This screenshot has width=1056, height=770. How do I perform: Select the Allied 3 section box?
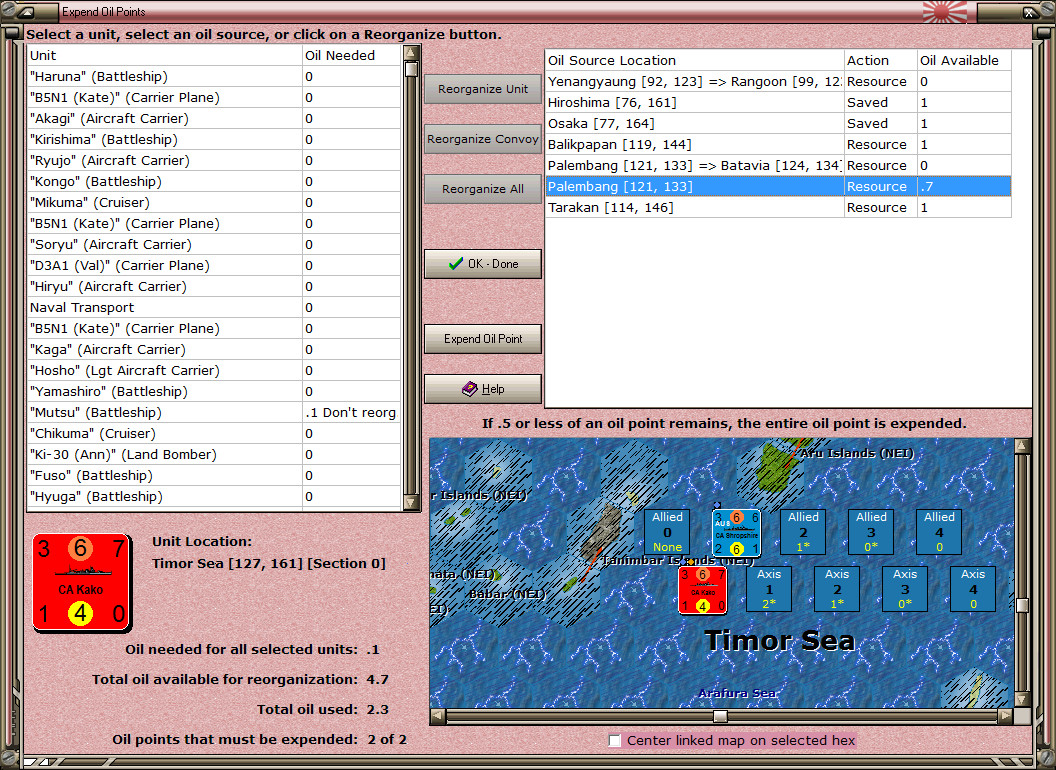(x=871, y=532)
